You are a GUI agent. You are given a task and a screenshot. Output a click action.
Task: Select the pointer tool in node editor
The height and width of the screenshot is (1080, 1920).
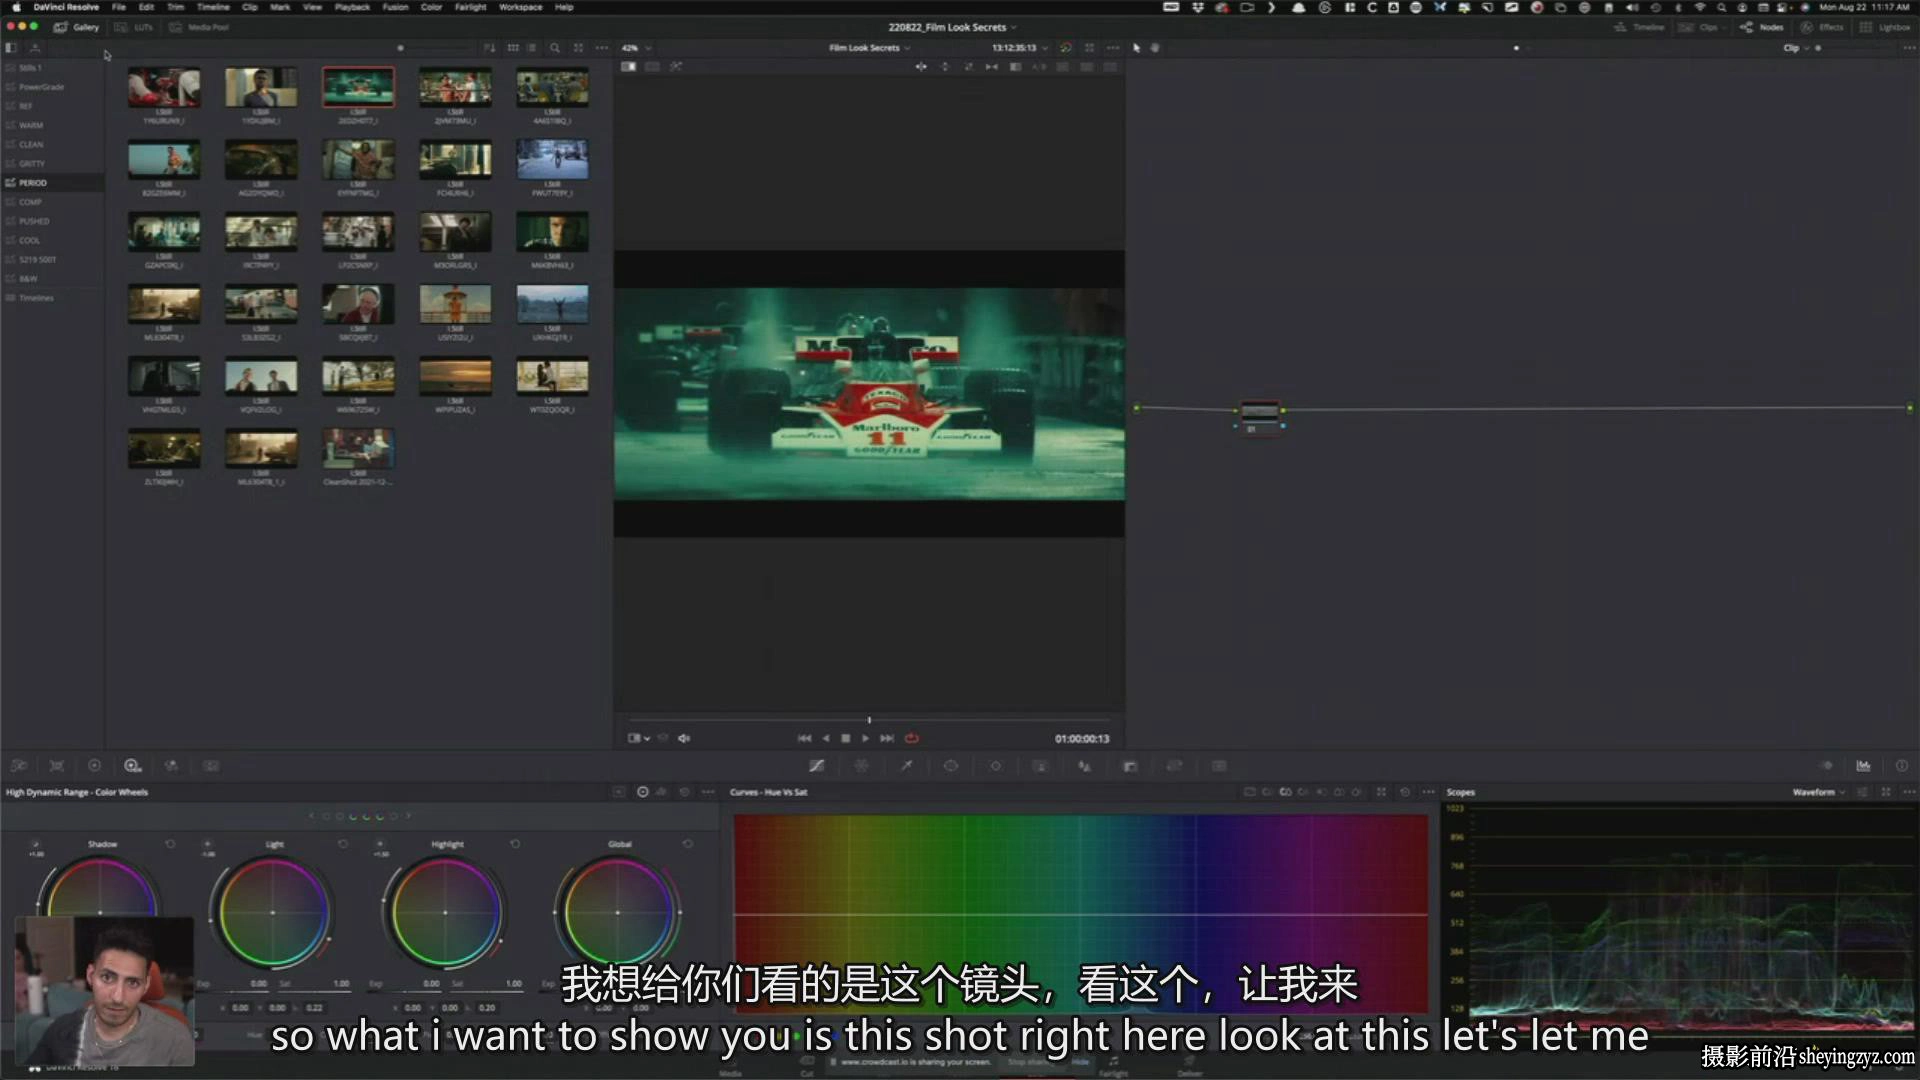coord(1136,48)
